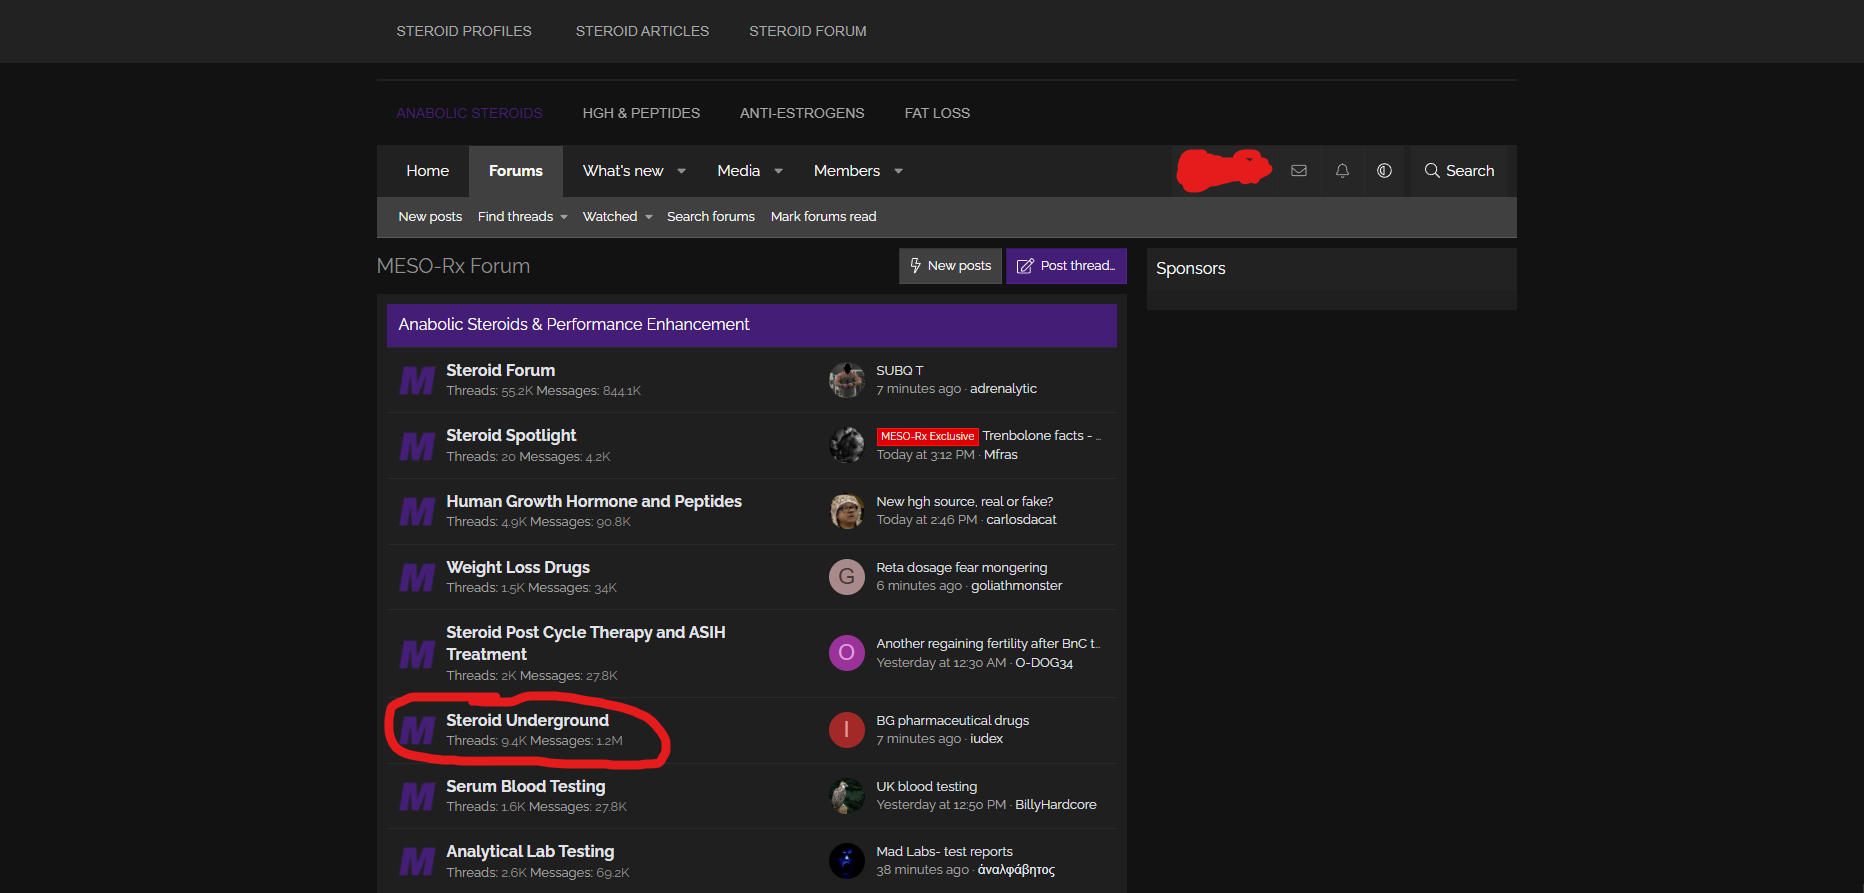Open the Steroid Underground forum link
This screenshot has width=1864, height=893.
pyautogui.click(x=527, y=720)
